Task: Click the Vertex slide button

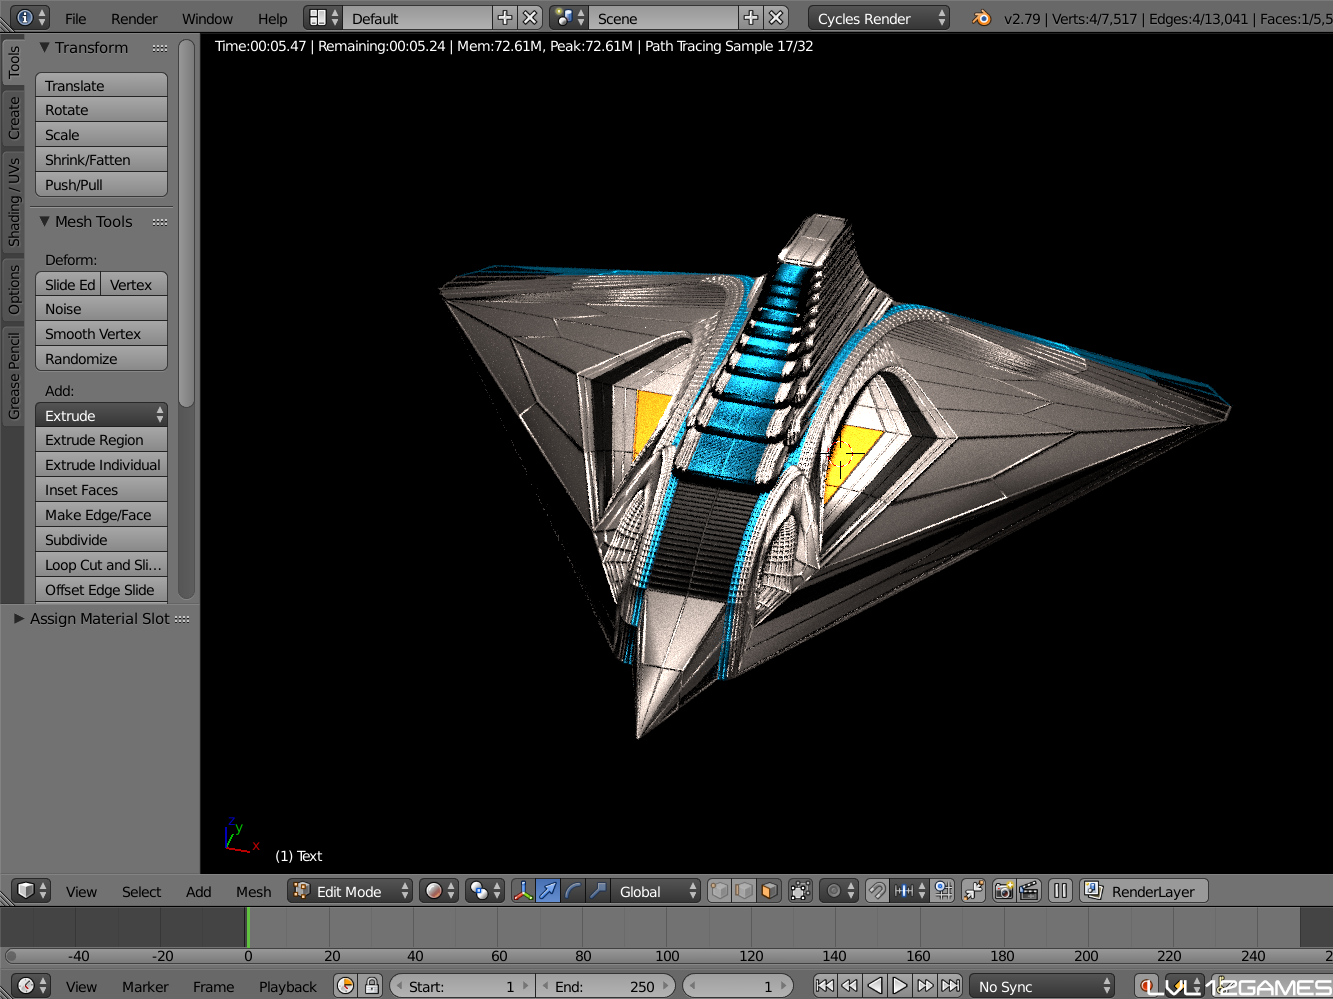Action: click(x=134, y=284)
